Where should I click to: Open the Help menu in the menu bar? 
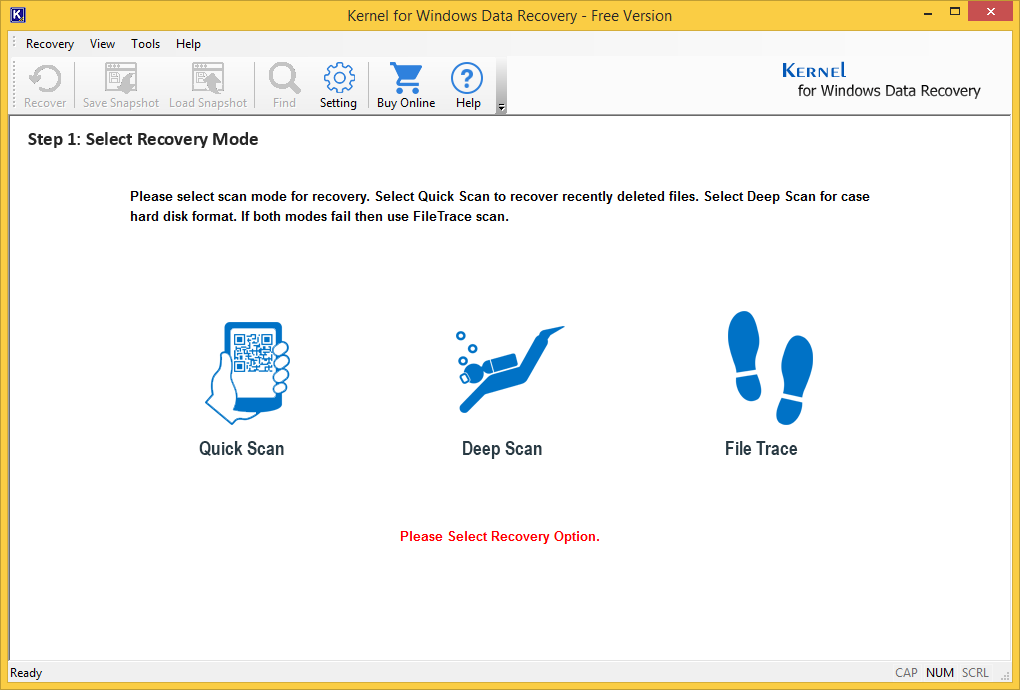[188, 44]
